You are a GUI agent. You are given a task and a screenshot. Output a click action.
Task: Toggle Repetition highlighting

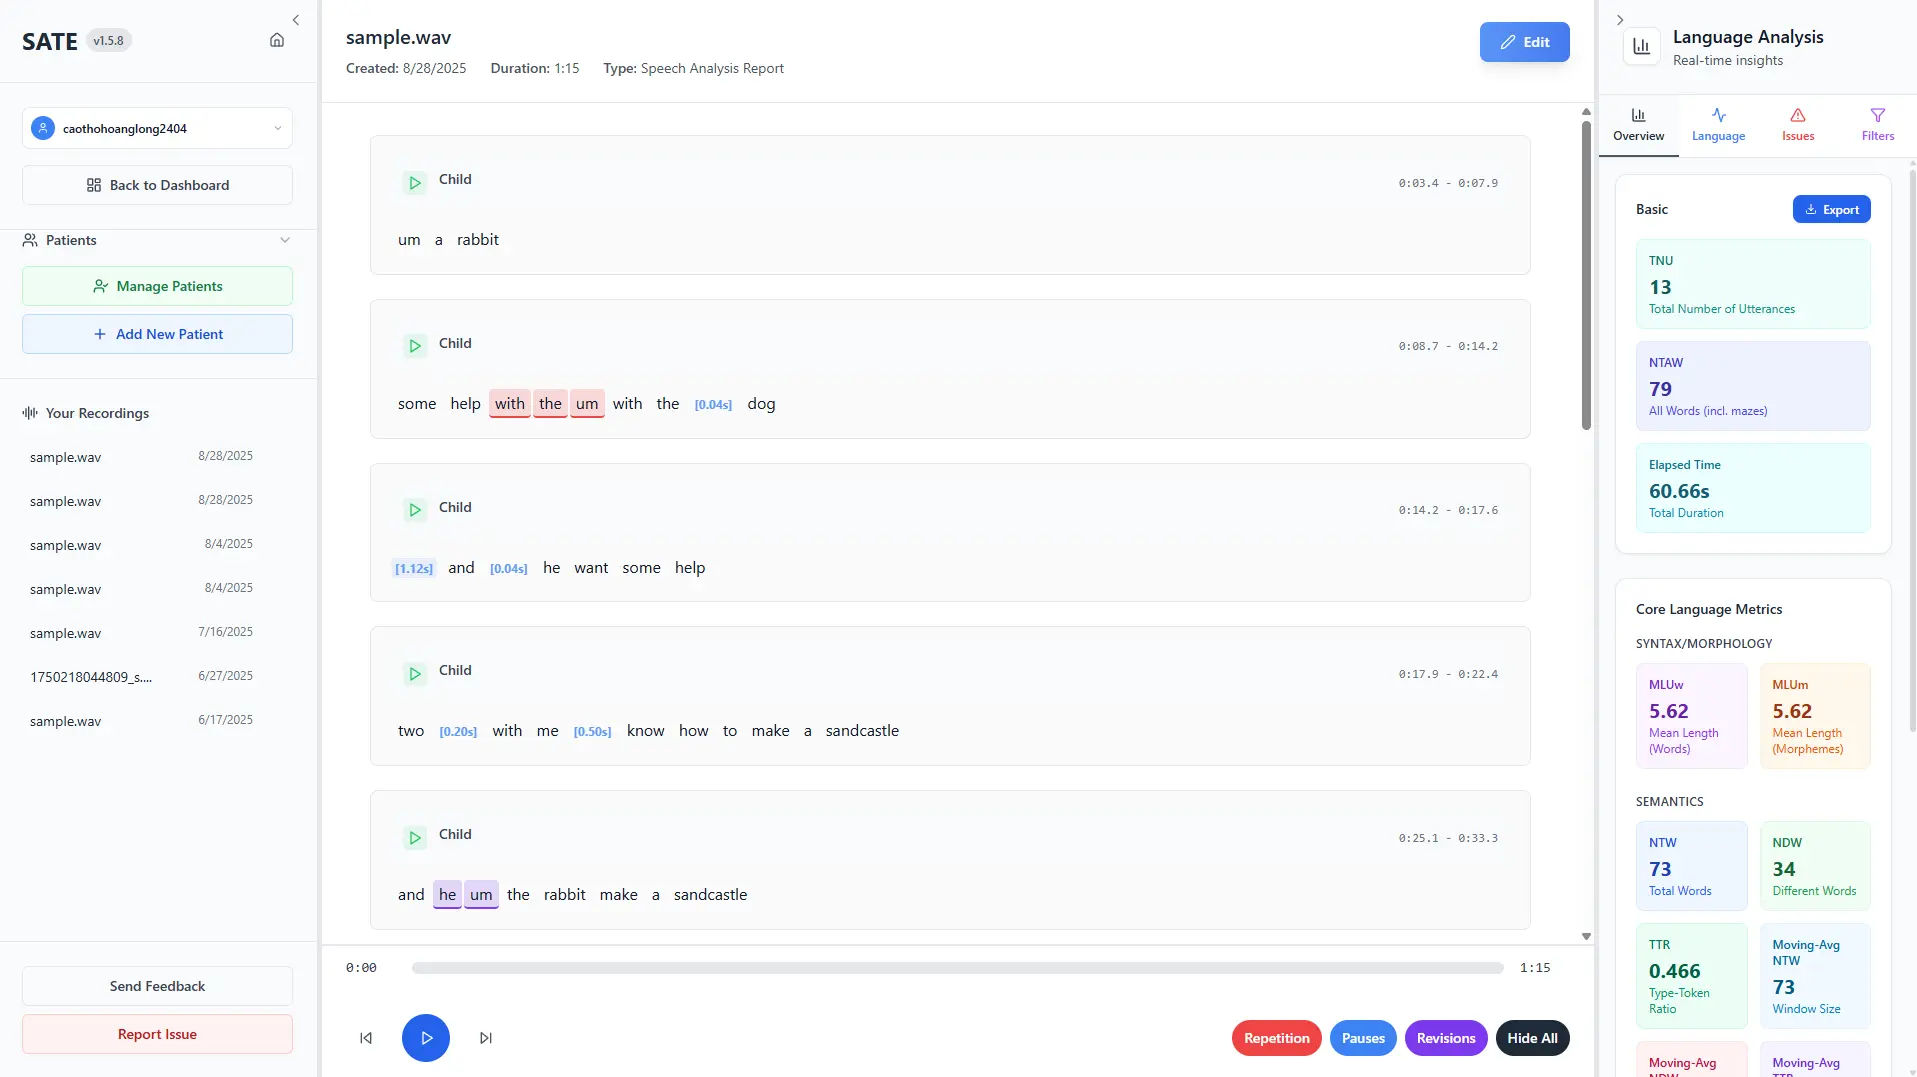(1276, 1038)
